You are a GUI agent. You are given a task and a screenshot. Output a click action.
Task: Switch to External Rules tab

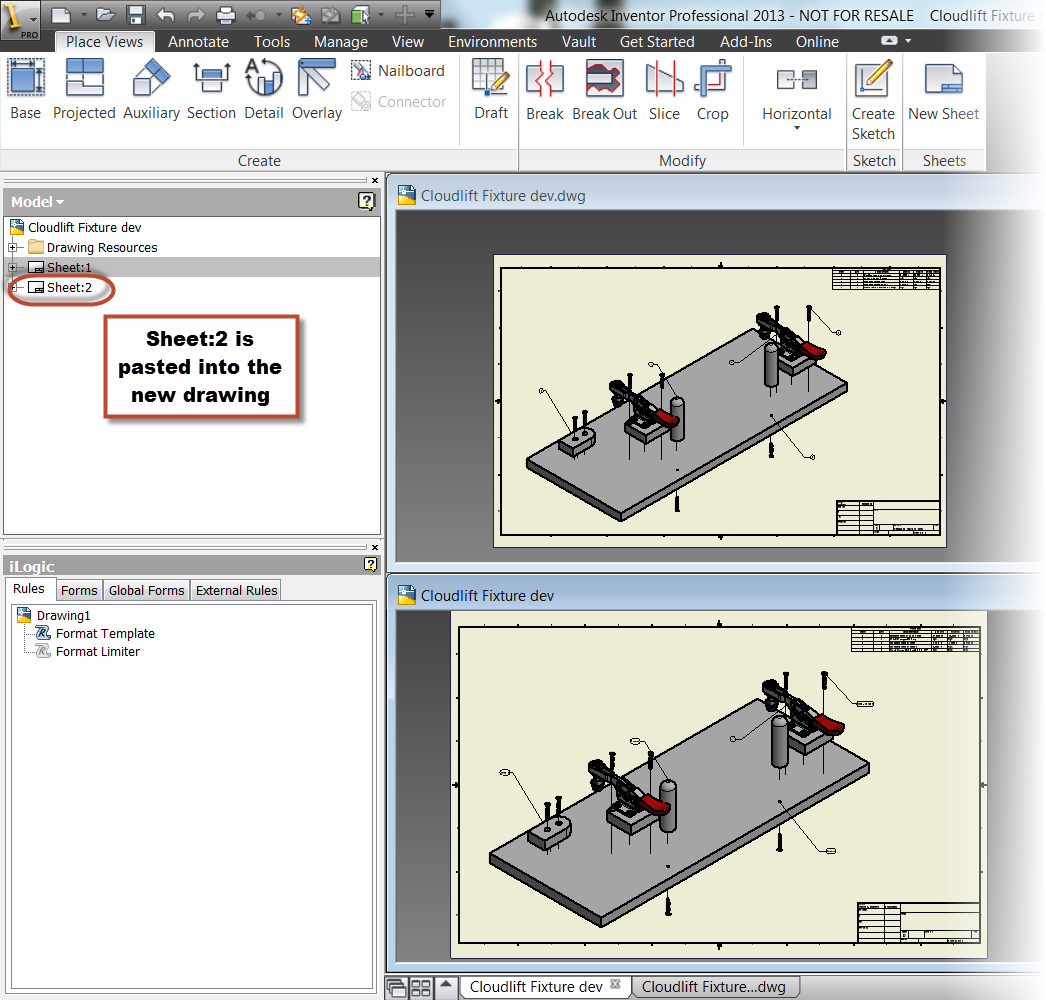pos(236,590)
